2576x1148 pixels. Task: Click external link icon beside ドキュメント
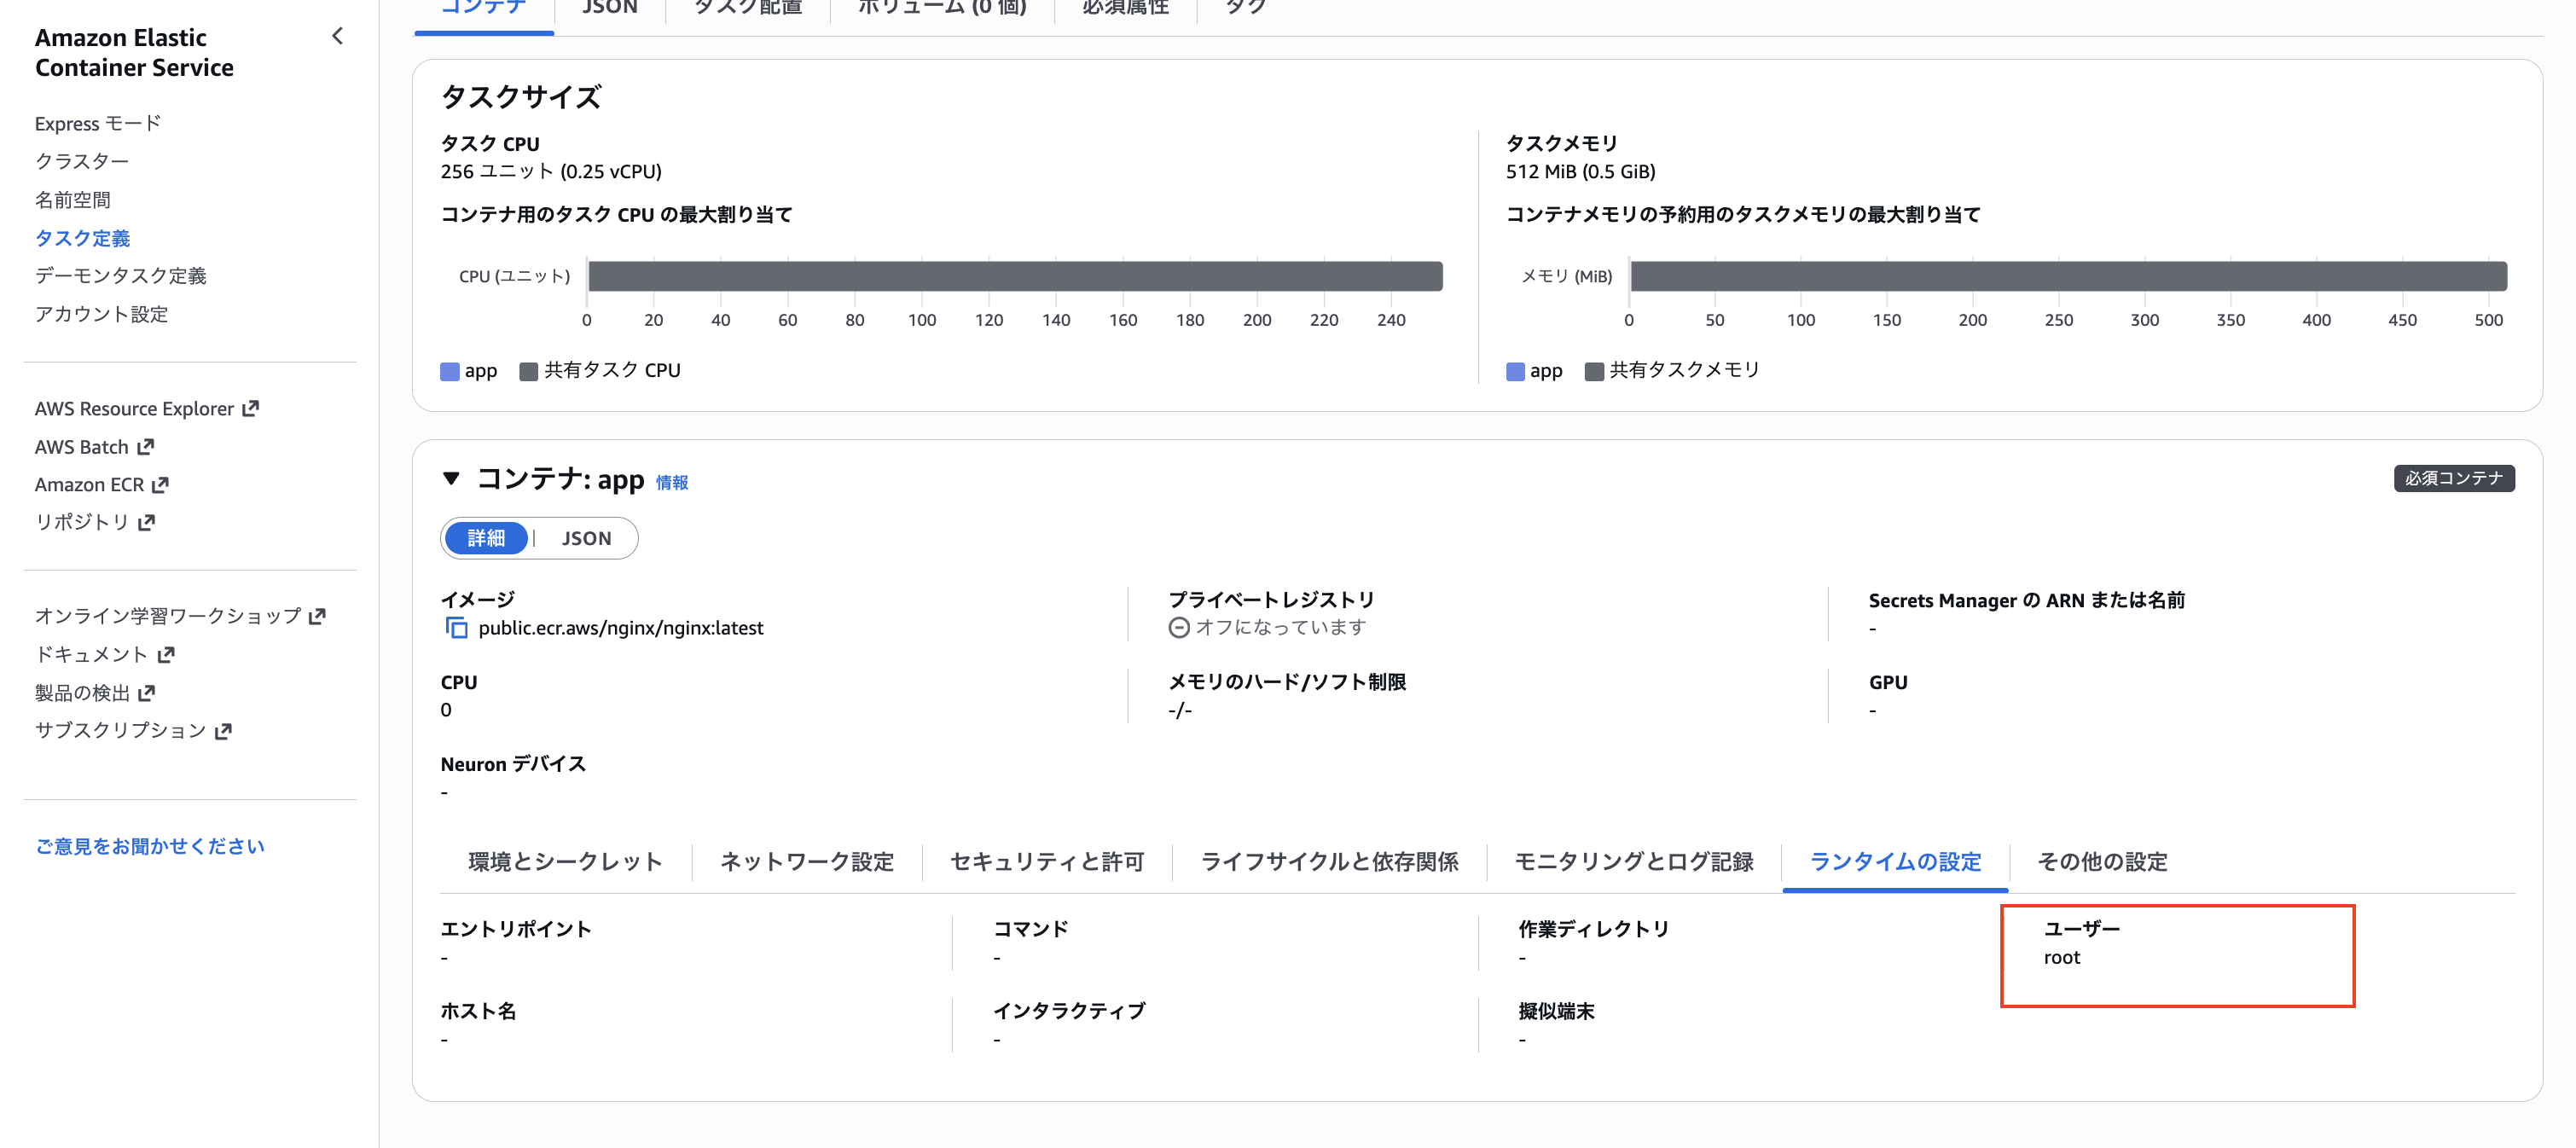pos(166,654)
